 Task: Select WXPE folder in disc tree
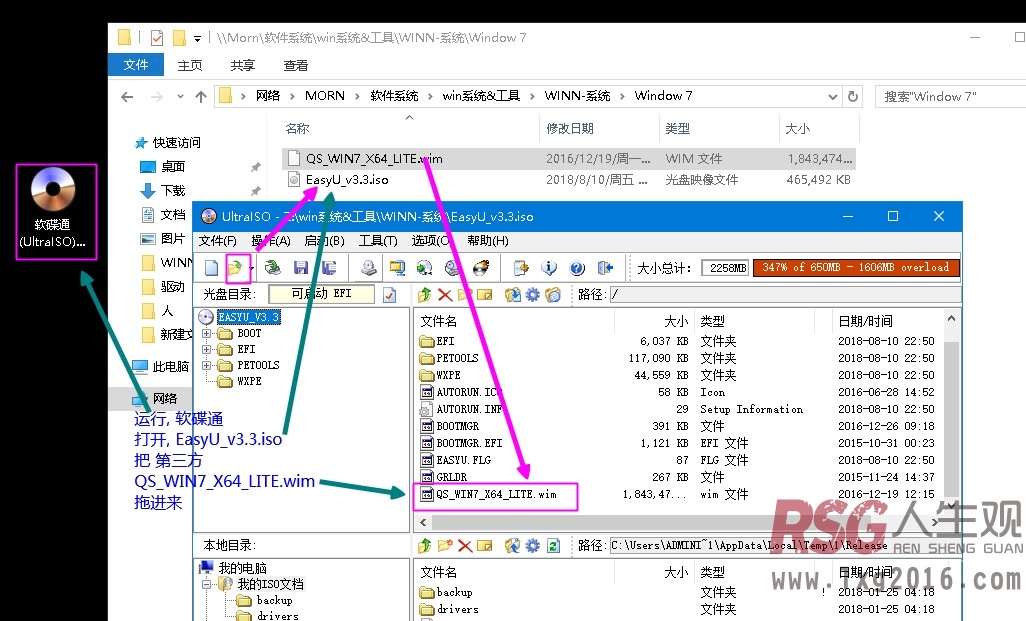(x=249, y=381)
